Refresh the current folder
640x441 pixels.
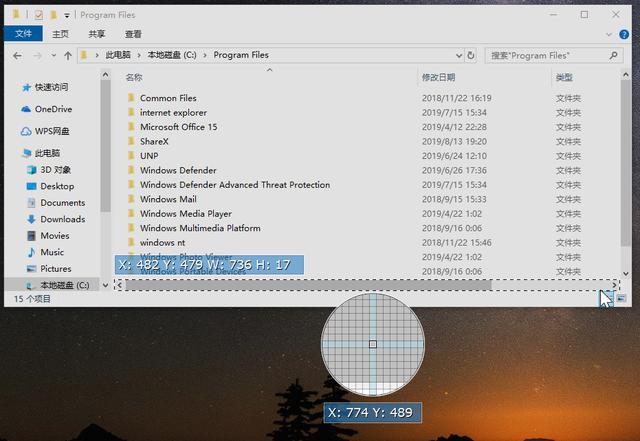click(471, 55)
